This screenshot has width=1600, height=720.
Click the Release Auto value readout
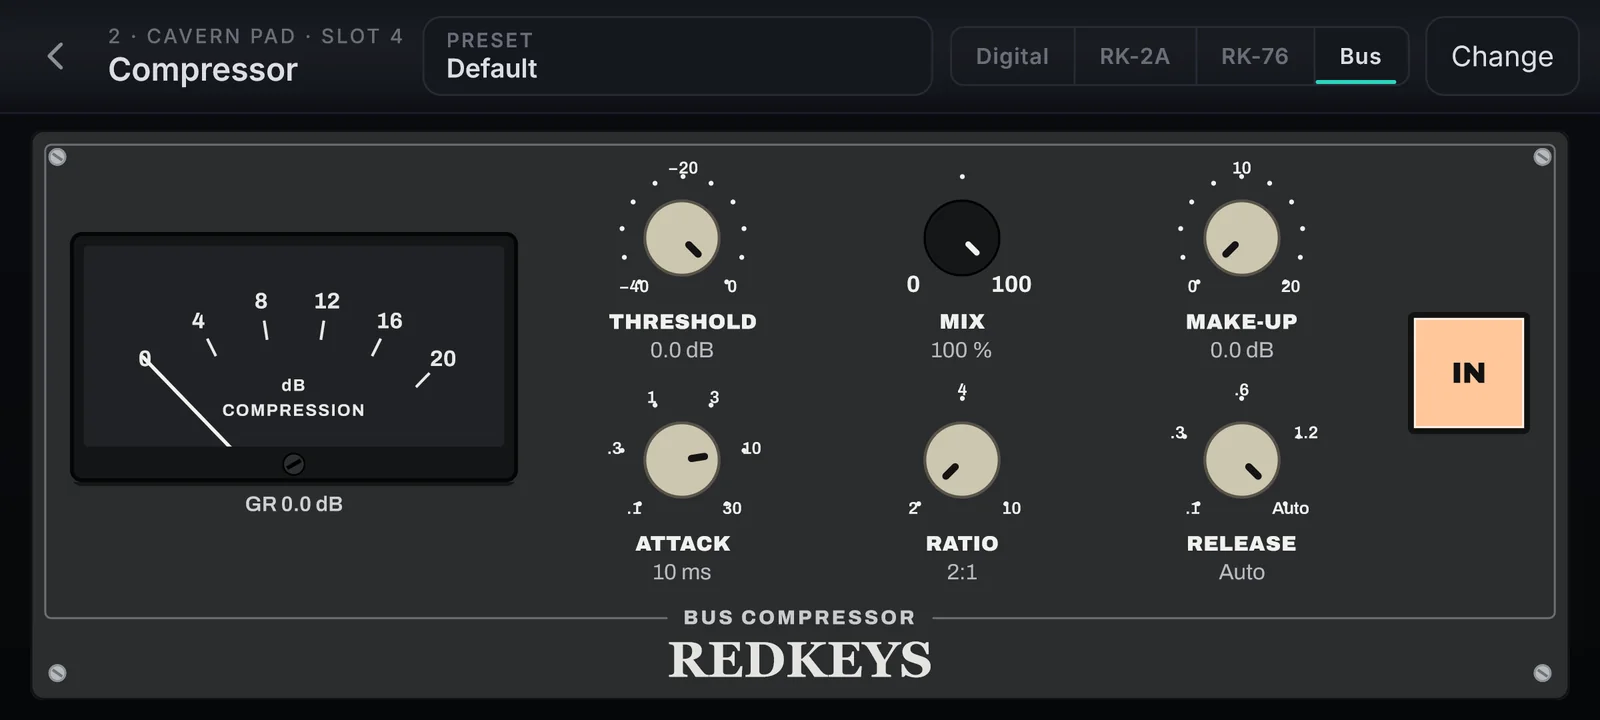(x=1241, y=572)
